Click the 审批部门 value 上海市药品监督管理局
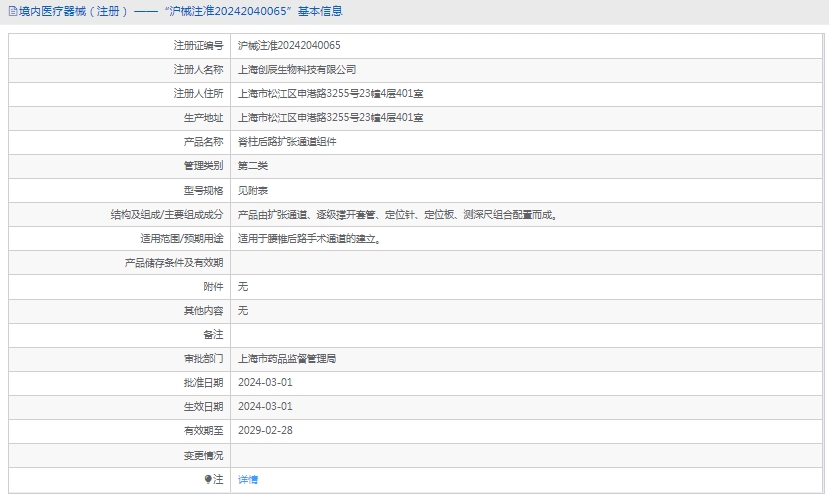This screenshot has width=829, height=498. point(287,358)
